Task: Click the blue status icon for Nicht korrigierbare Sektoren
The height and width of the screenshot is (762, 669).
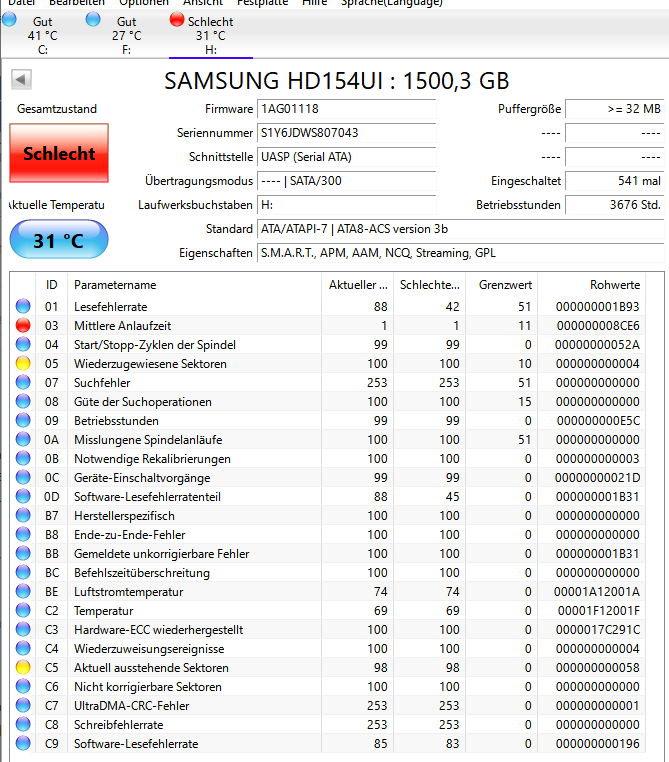Action: point(23,686)
